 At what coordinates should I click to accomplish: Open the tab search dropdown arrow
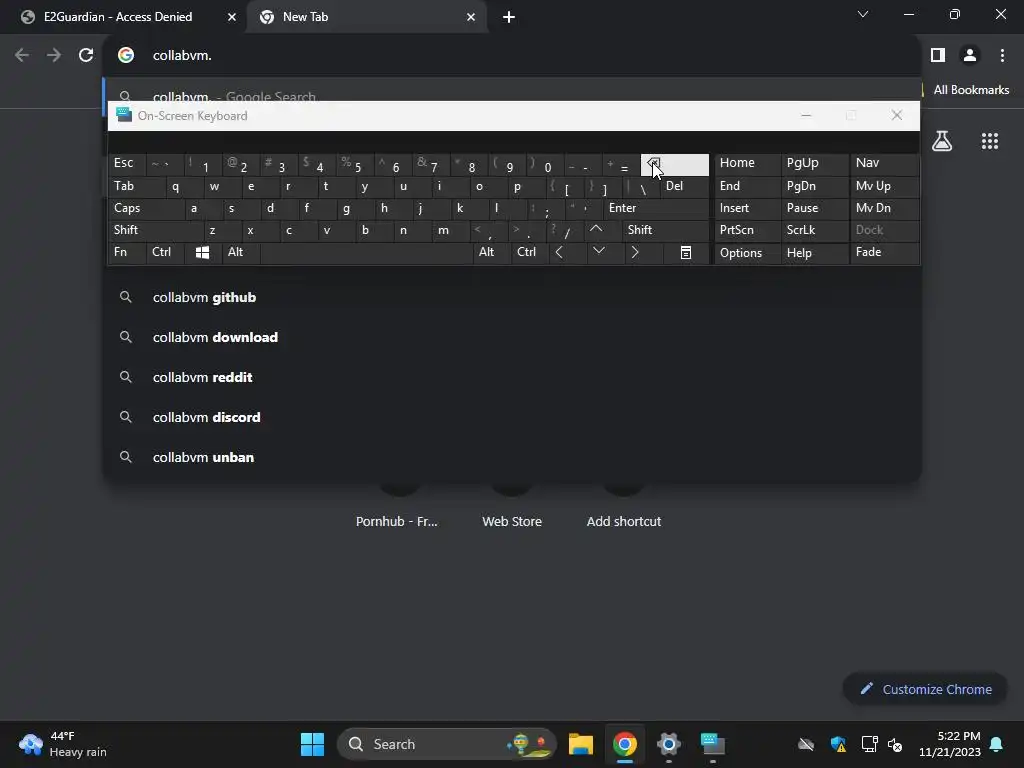(x=863, y=14)
